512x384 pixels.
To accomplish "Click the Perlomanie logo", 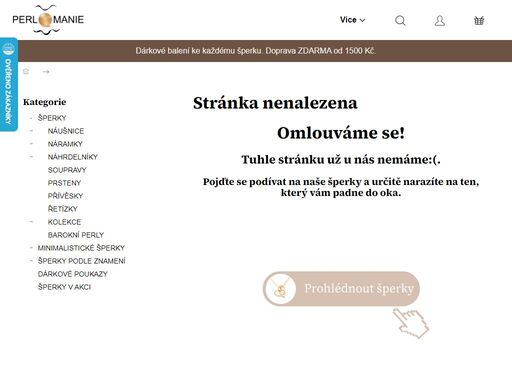I will coord(48,20).
